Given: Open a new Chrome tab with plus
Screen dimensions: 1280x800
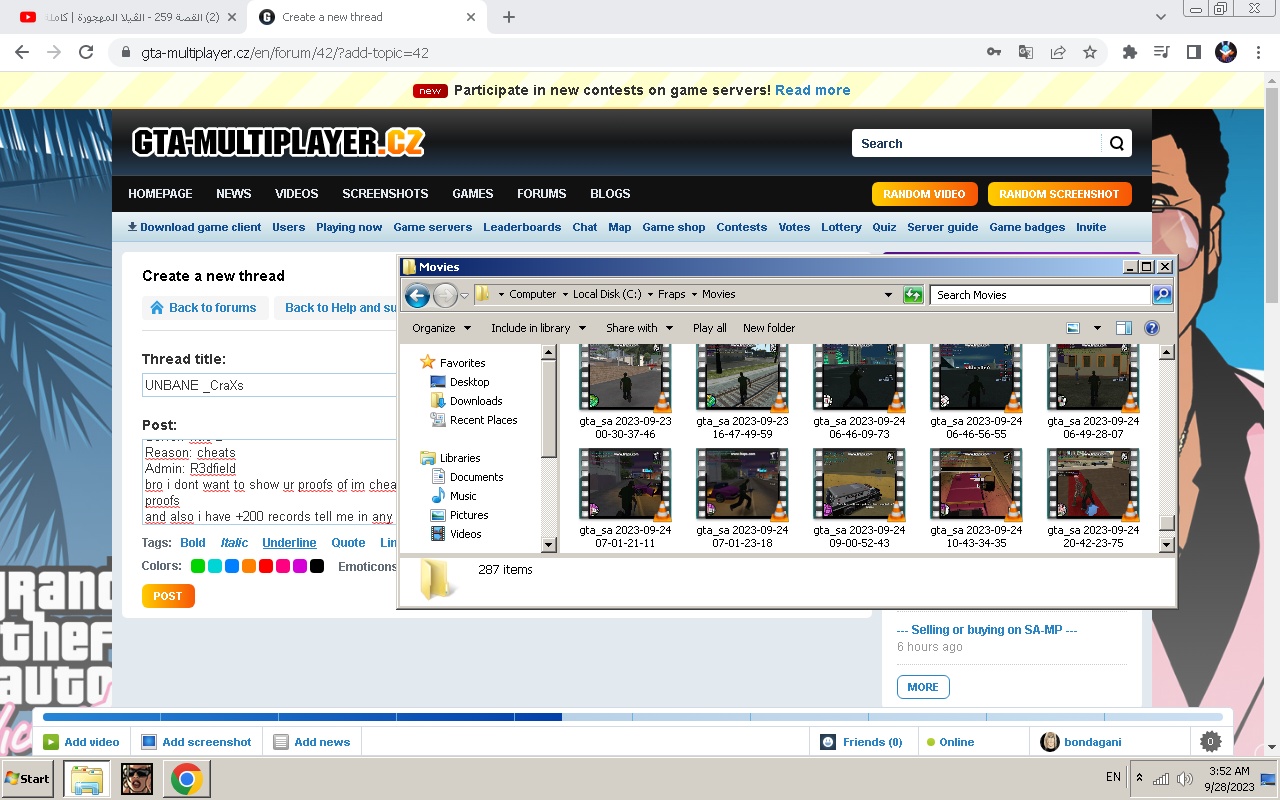Looking at the screenshot, I should (509, 17).
